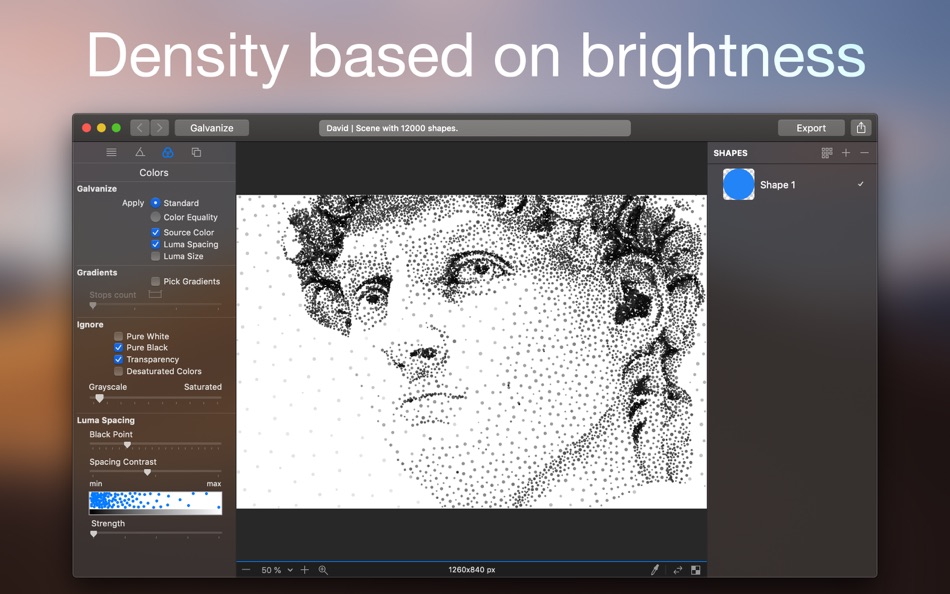950x594 pixels.
Task: Click the stippled David canvas image
Action: click(471, 352)
